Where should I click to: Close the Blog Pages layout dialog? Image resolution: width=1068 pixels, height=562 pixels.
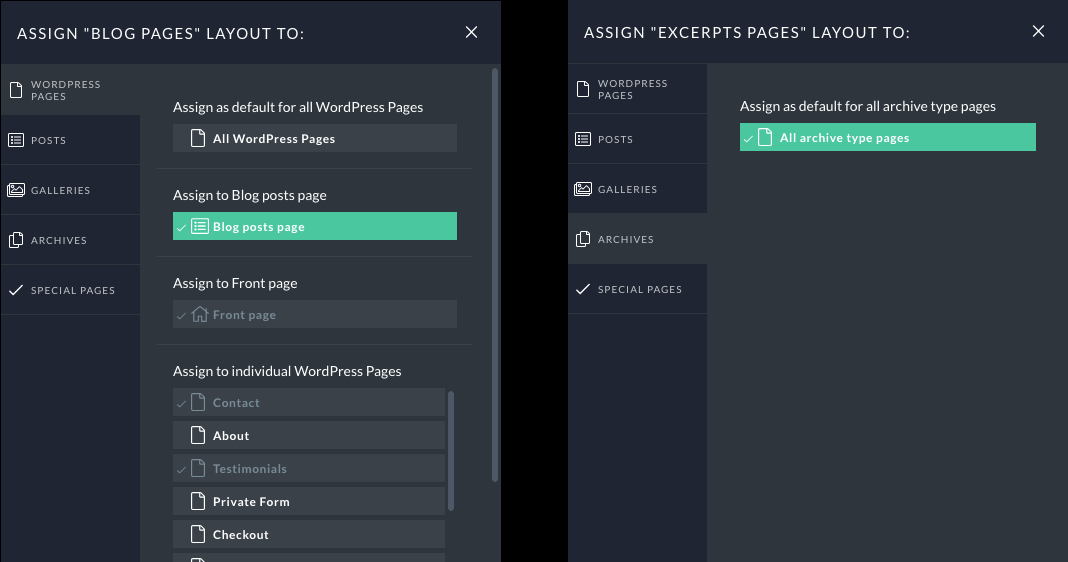tap(471, 32)
